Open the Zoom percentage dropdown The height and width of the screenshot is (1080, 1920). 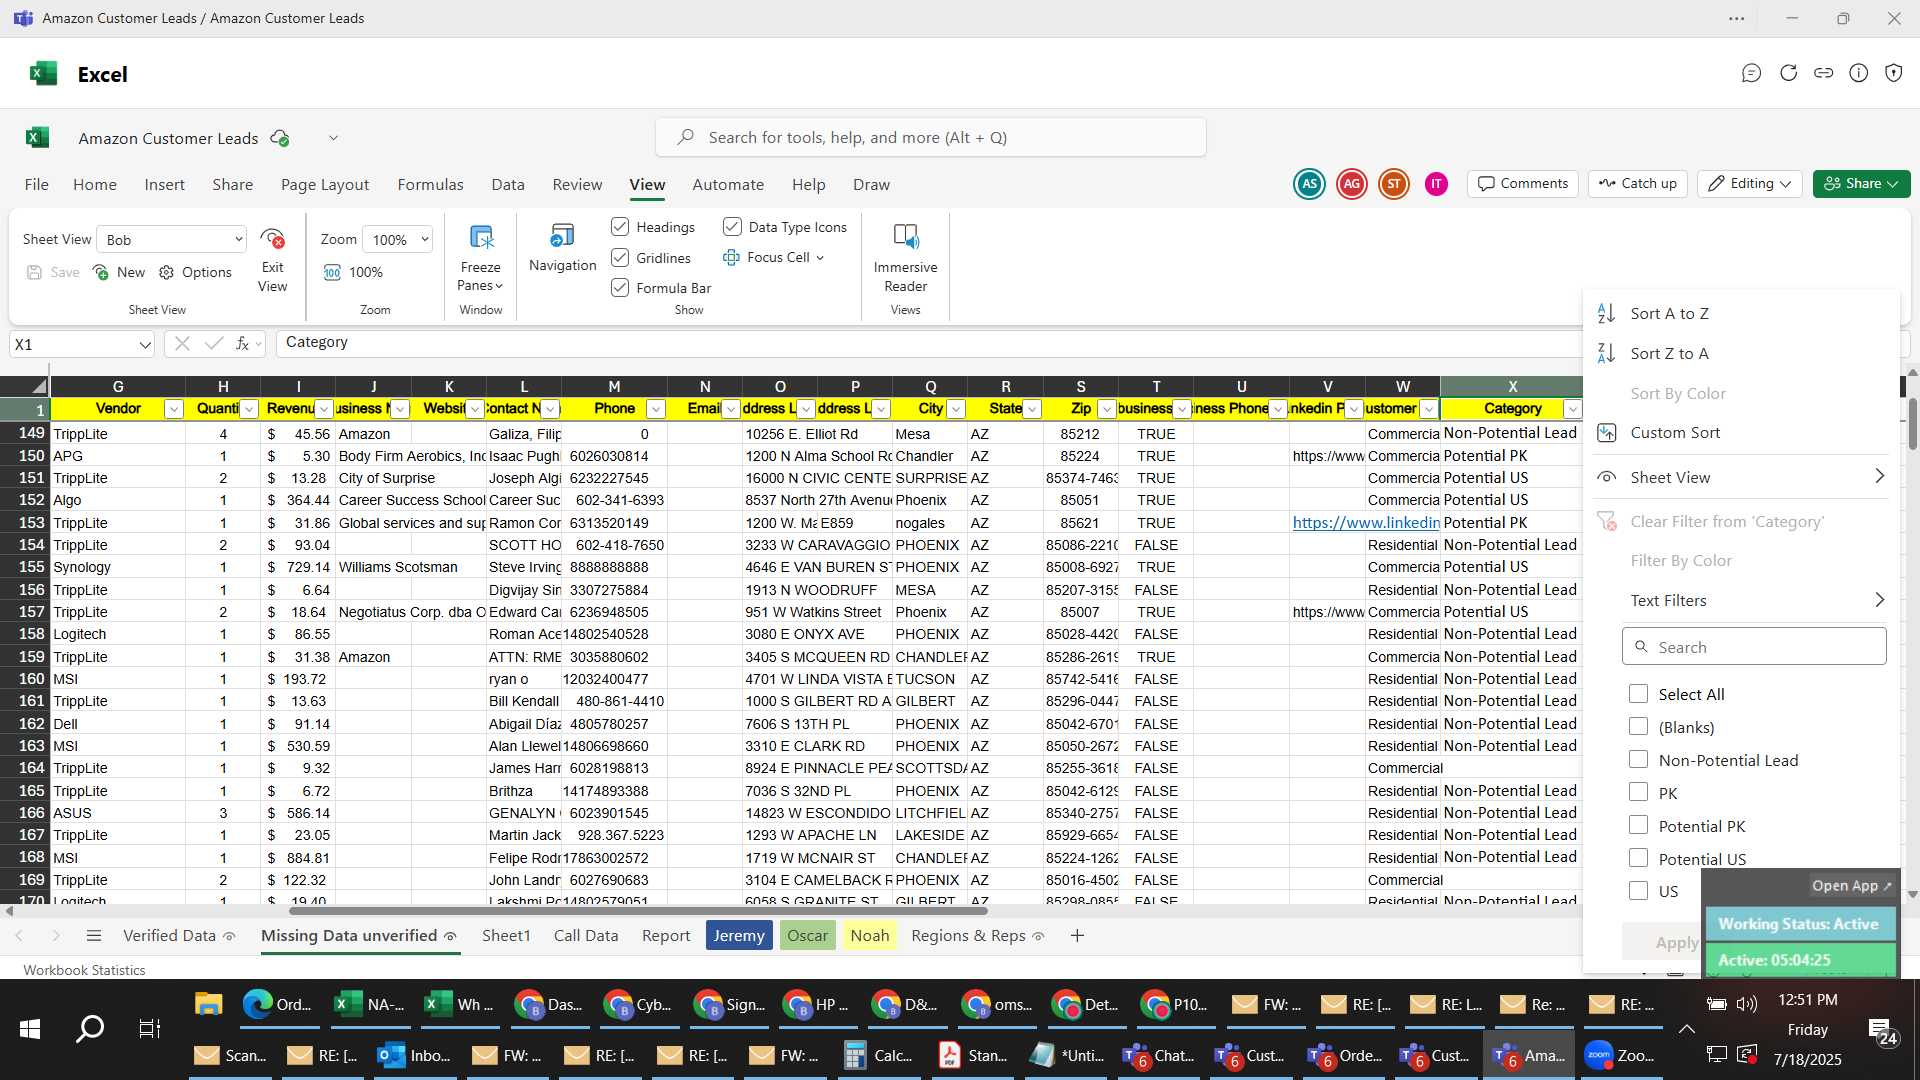click(x=424, y=239)
